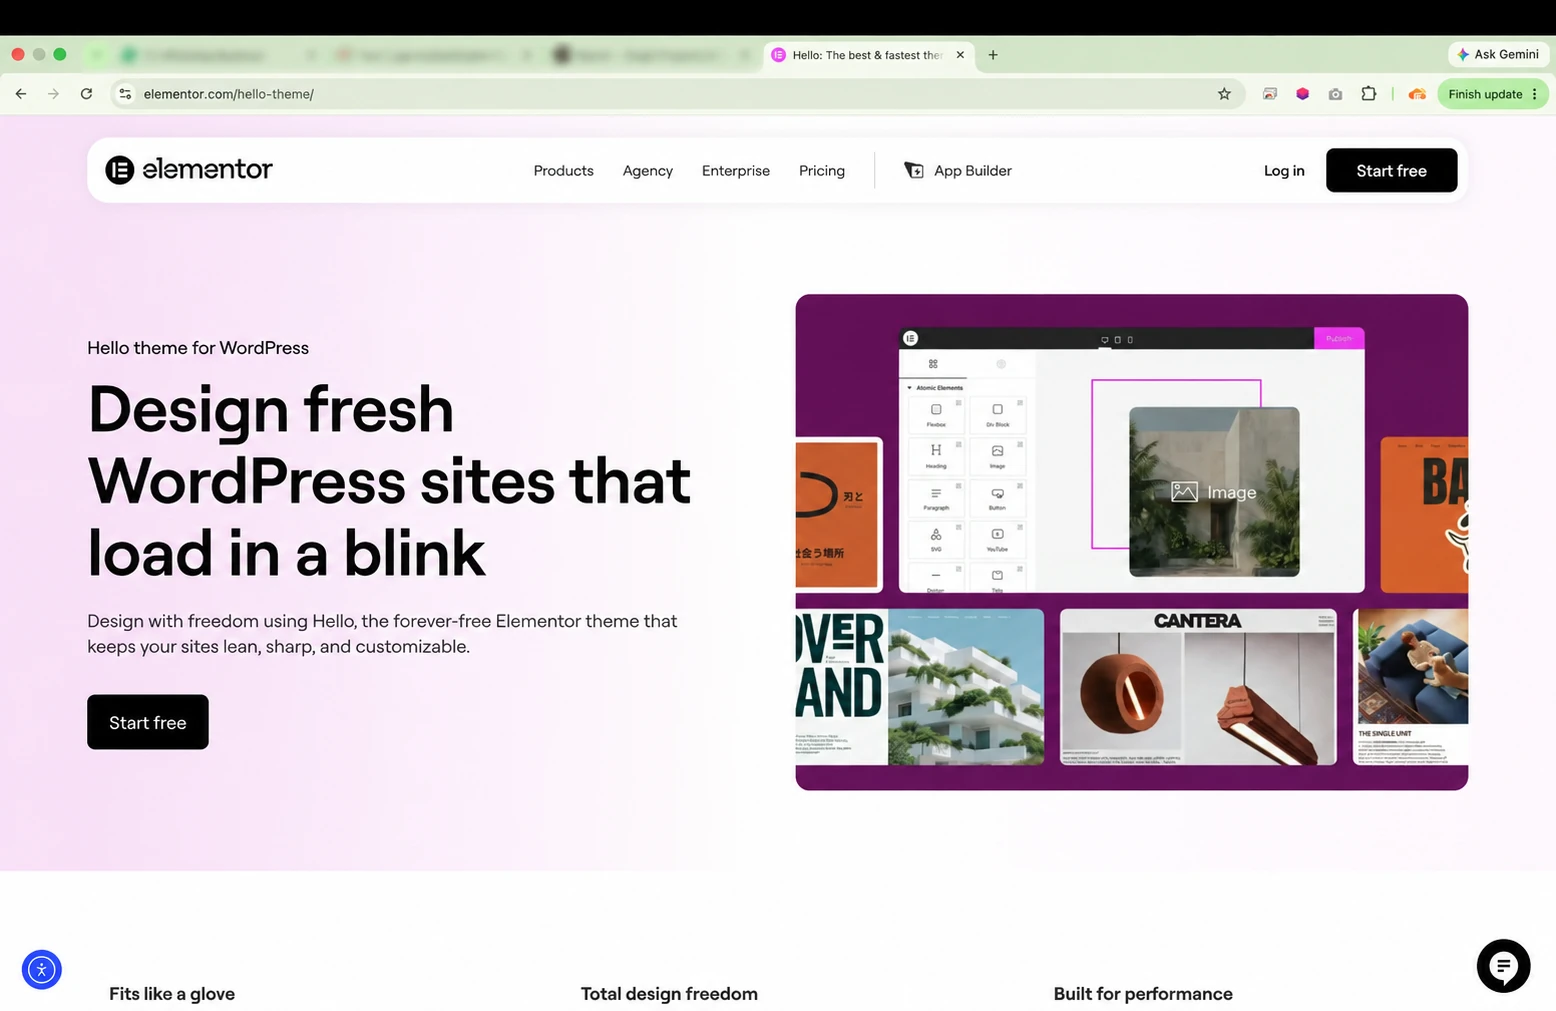Image resolution: width=1556 pixels, height=1011 pixels.
Task: Click the Chrome menu three-dot icon
Action: point(1535,94)
